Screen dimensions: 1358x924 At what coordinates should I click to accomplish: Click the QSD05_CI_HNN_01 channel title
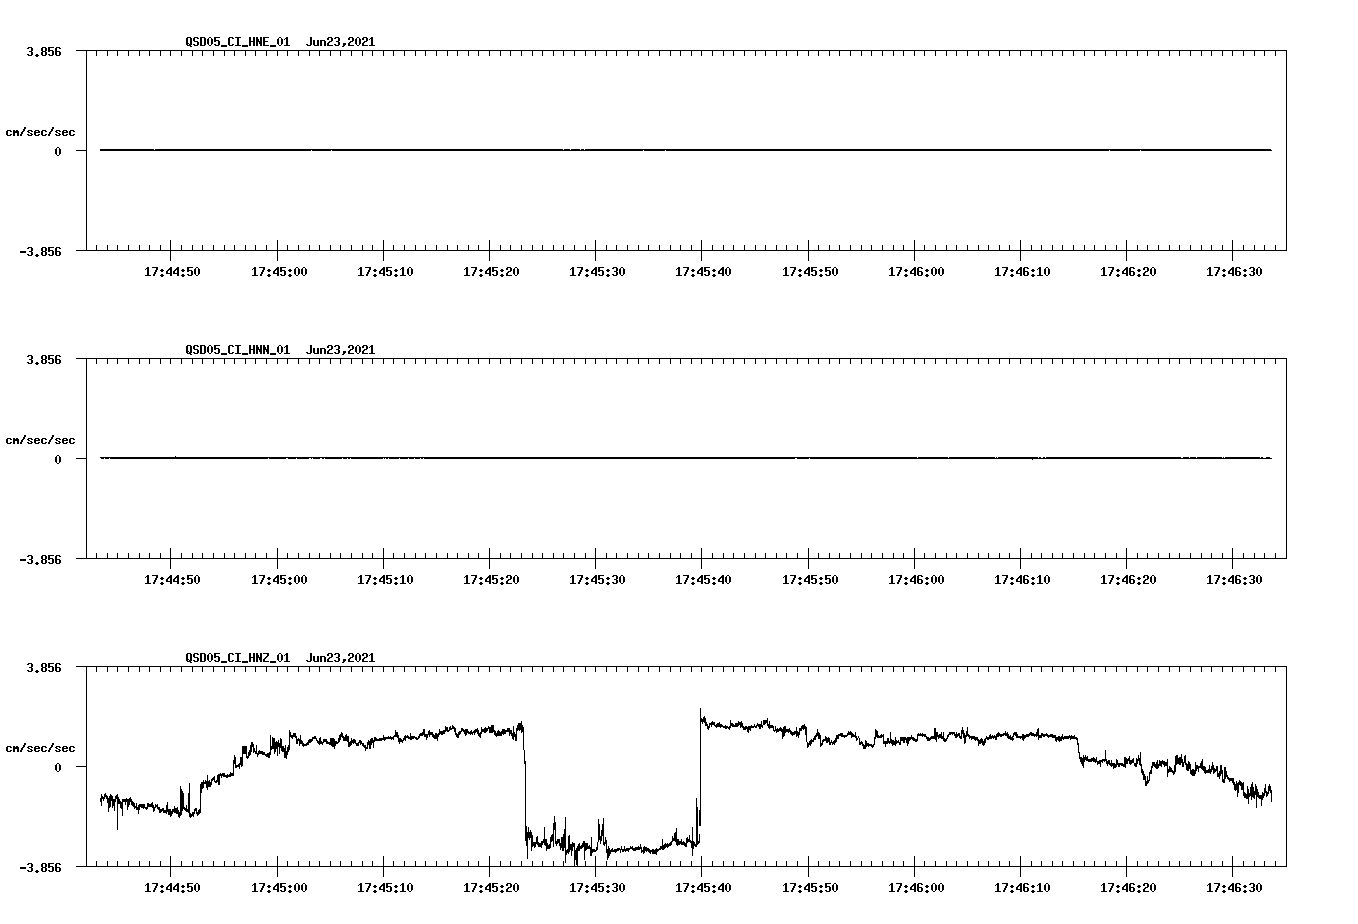[238, 350]
